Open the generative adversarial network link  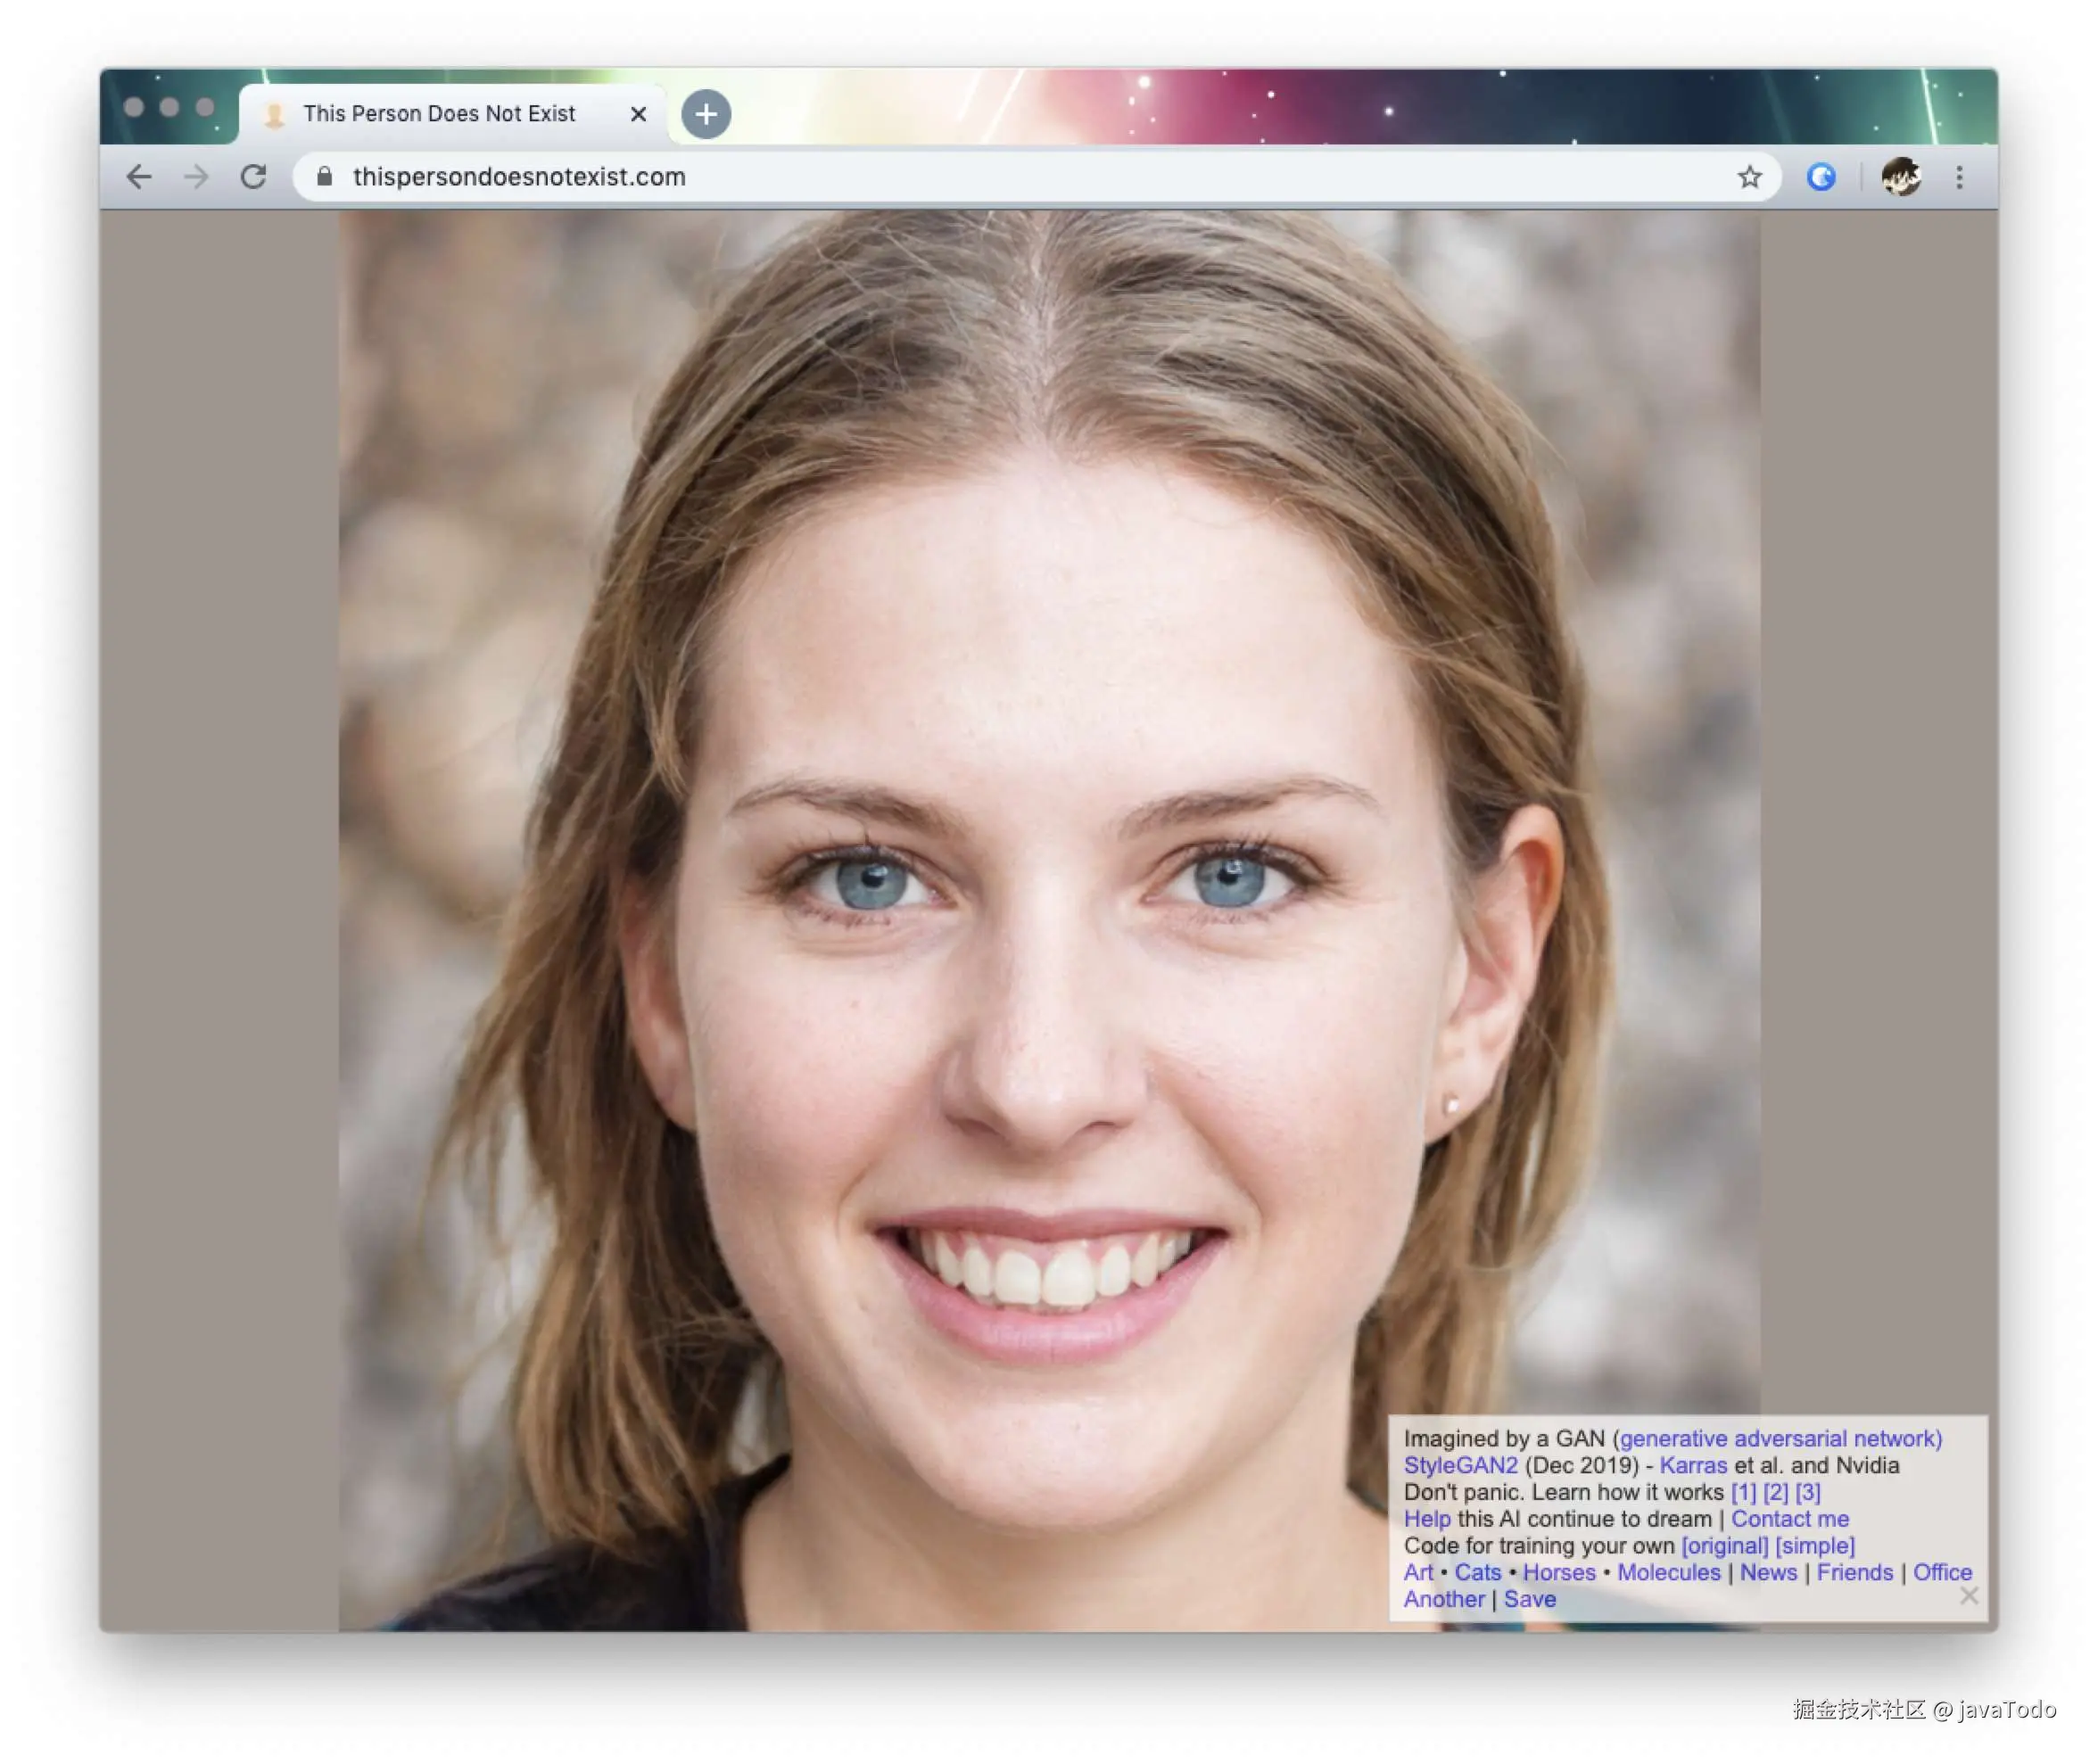pyautogui.click(x=1780, y=1438)
